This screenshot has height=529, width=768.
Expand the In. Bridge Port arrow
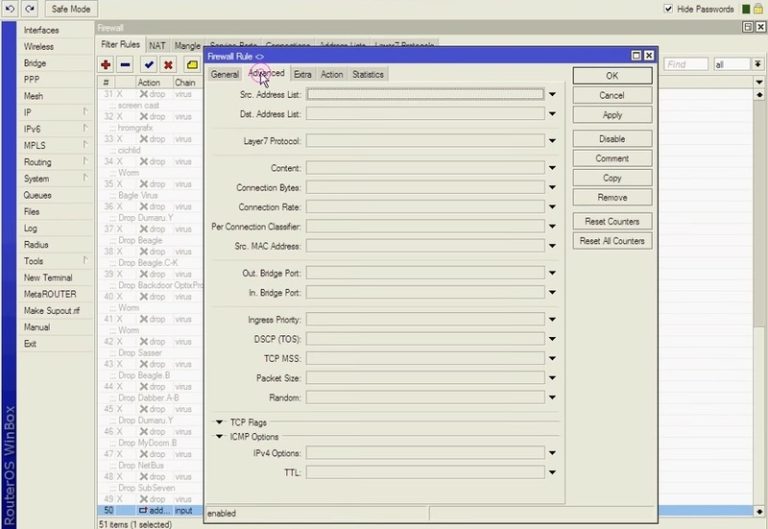(x=552, y=292)
